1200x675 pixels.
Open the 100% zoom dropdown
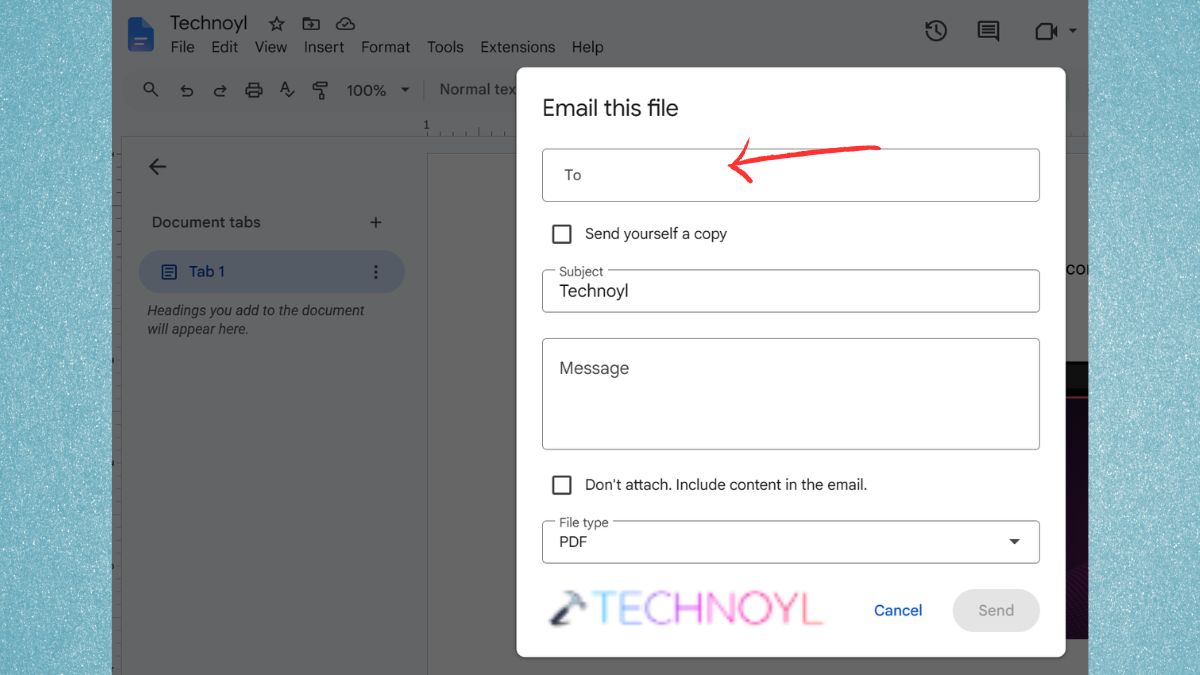coord(378,90)
